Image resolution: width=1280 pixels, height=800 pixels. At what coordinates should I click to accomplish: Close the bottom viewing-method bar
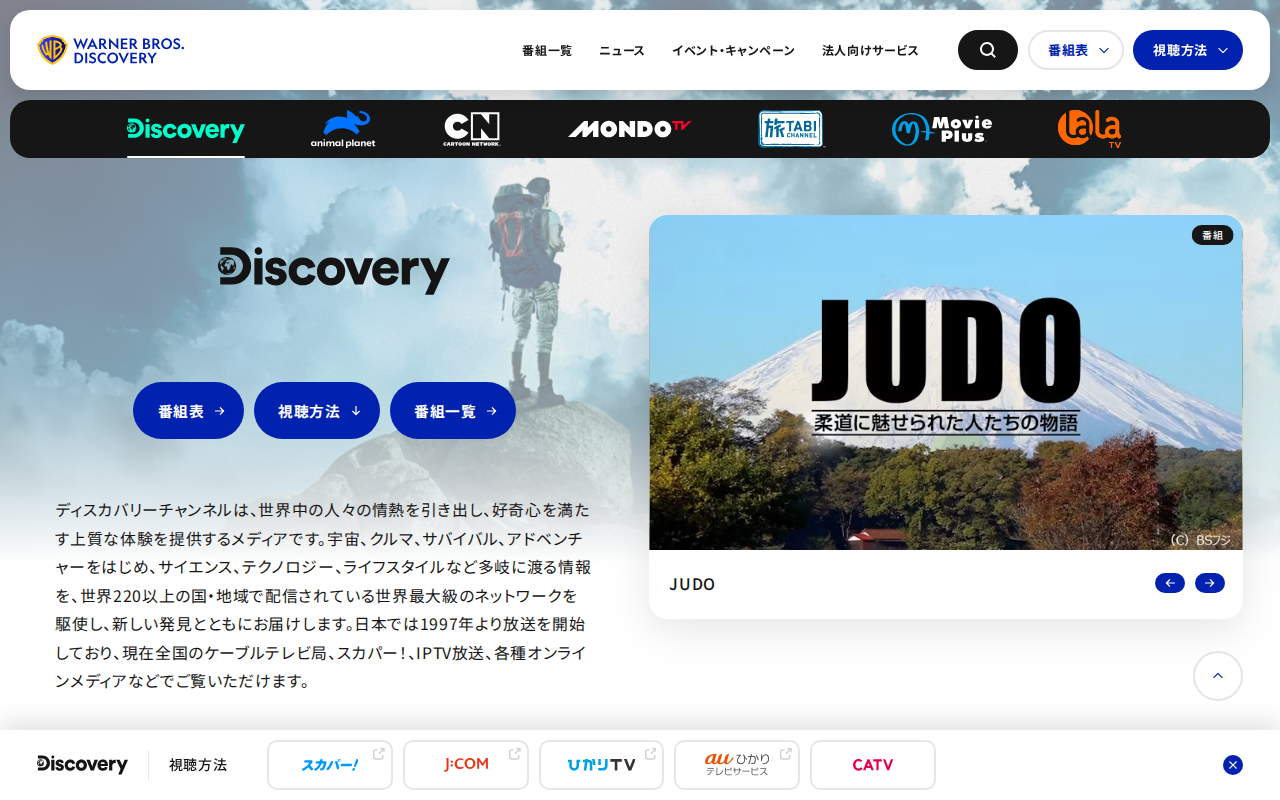(x=1233, y=765)
